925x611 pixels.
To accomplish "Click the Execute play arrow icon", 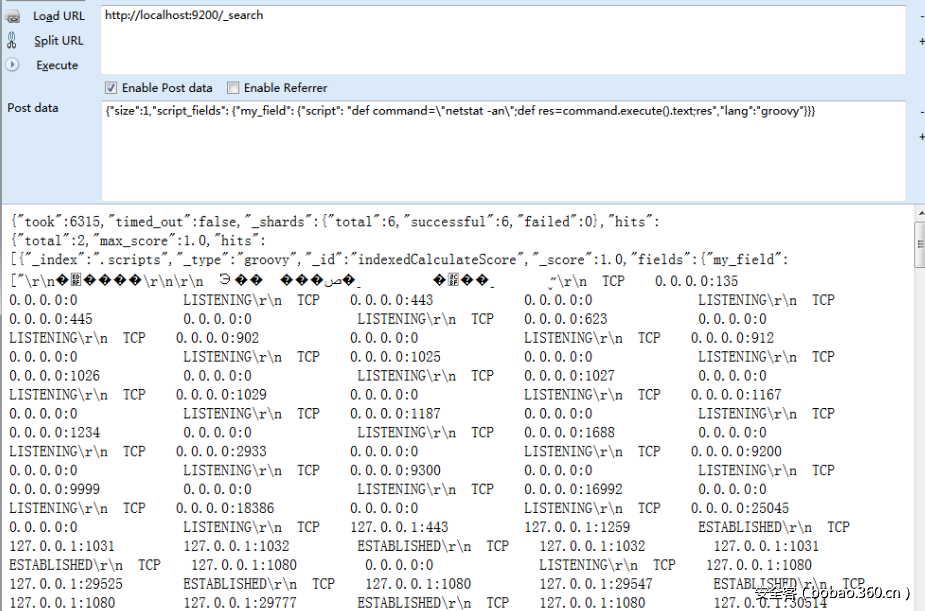I will (x=12, y=65).
